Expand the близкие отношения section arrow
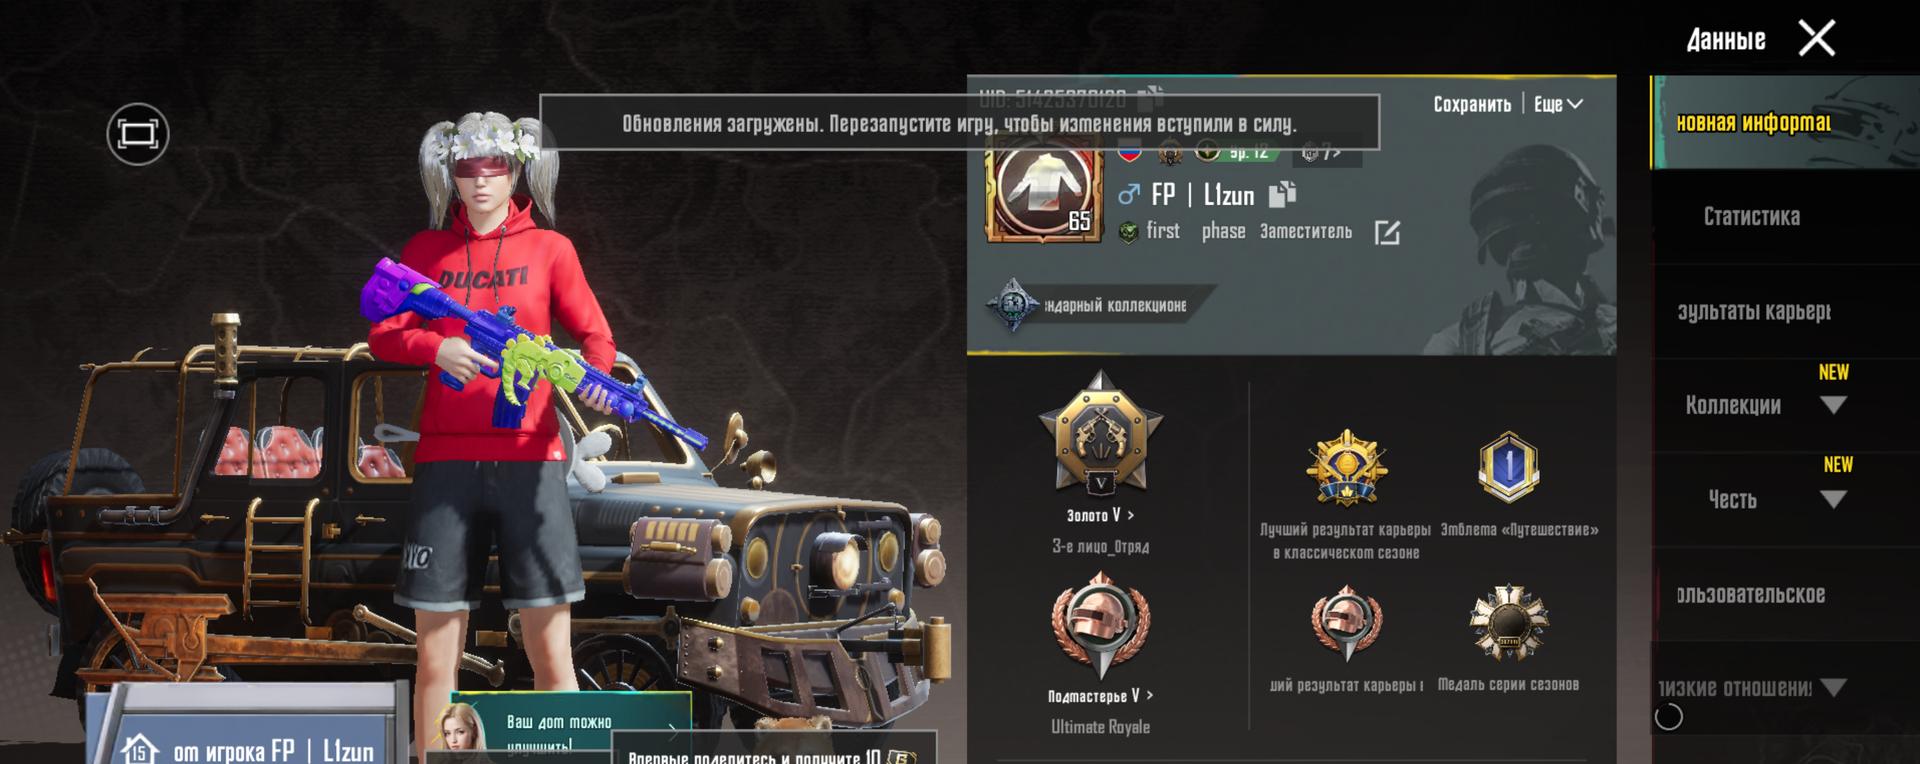This screenshot has height=764, width=1920. [x=1833, y=687]
